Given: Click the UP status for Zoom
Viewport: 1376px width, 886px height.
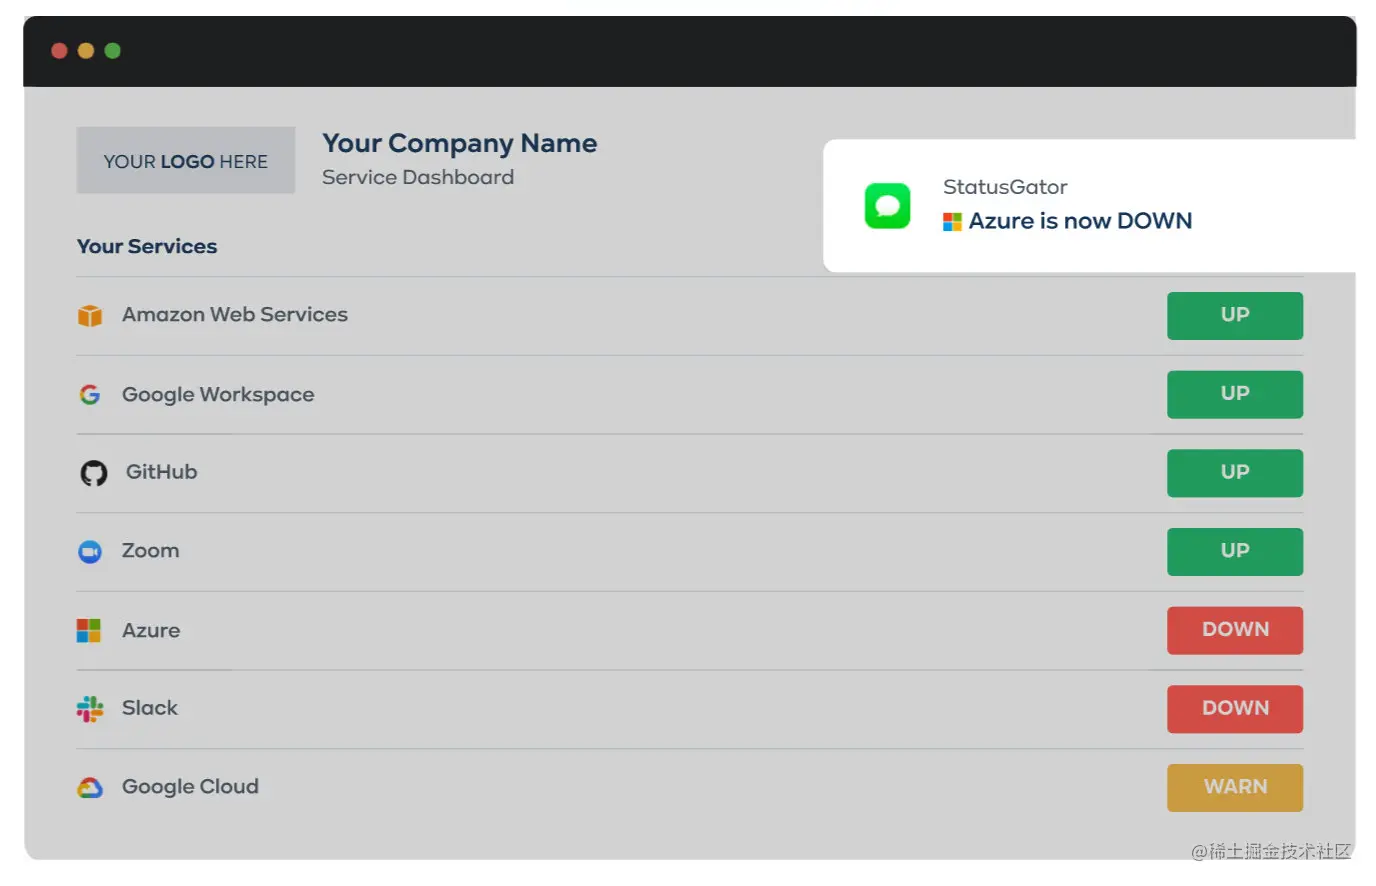Looking at the screenshot, I should click(1235, 552).
